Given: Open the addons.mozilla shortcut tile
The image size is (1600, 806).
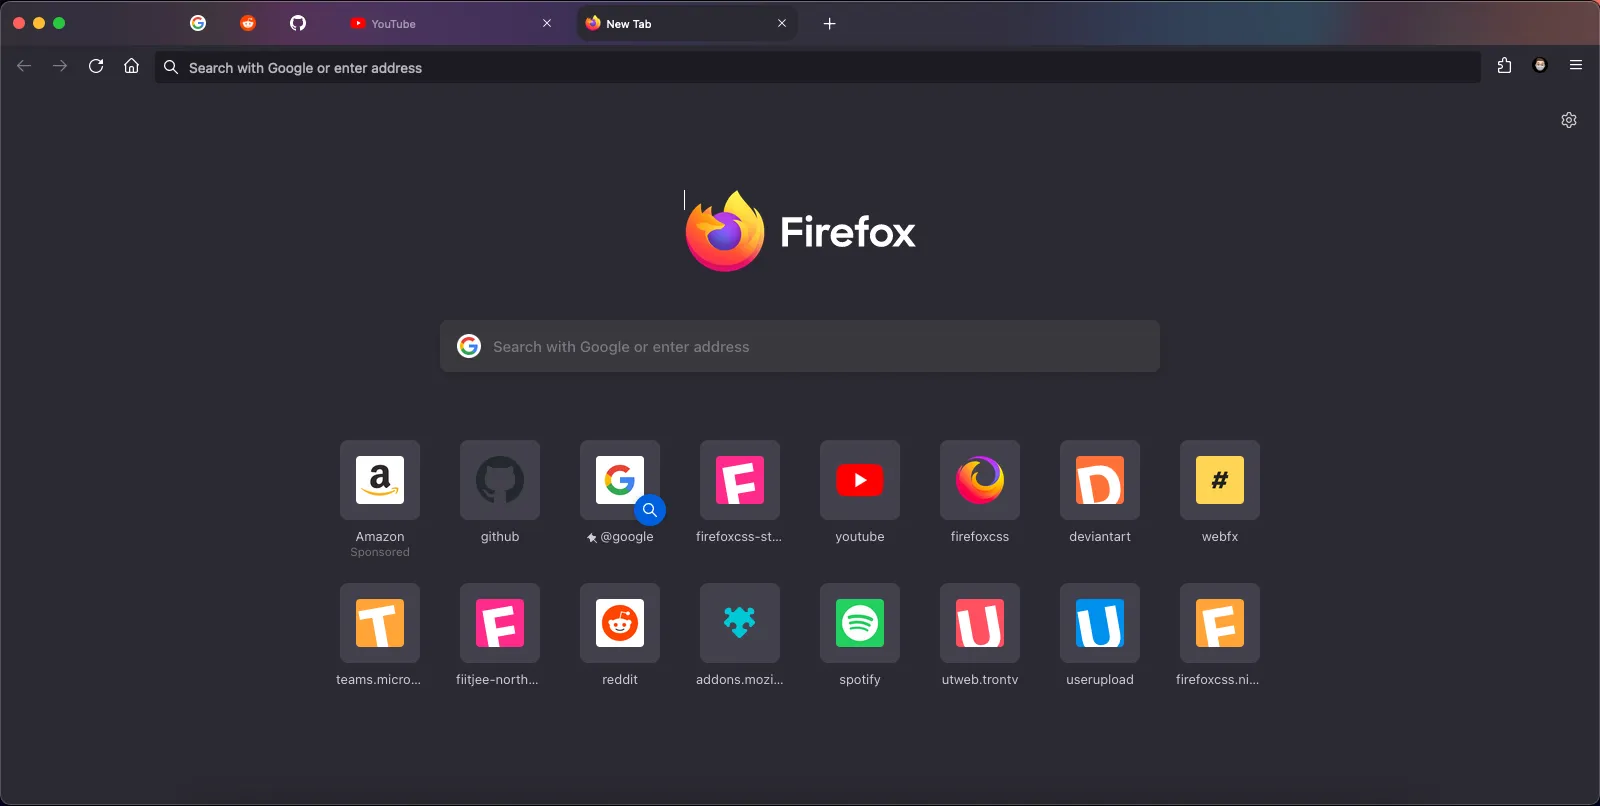Looking at the screenshot, I should tap(740, 624).
